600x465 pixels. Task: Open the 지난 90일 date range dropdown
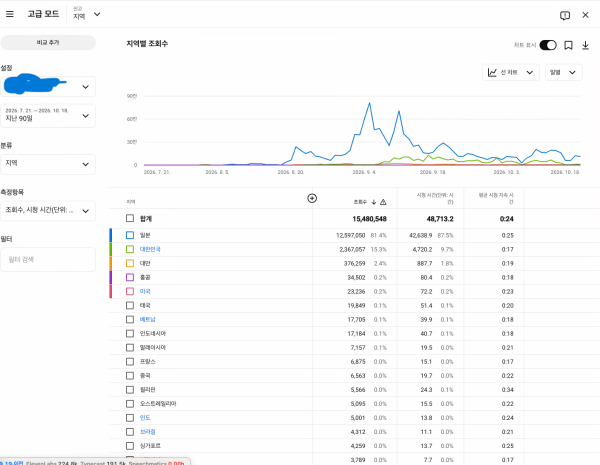48,116
